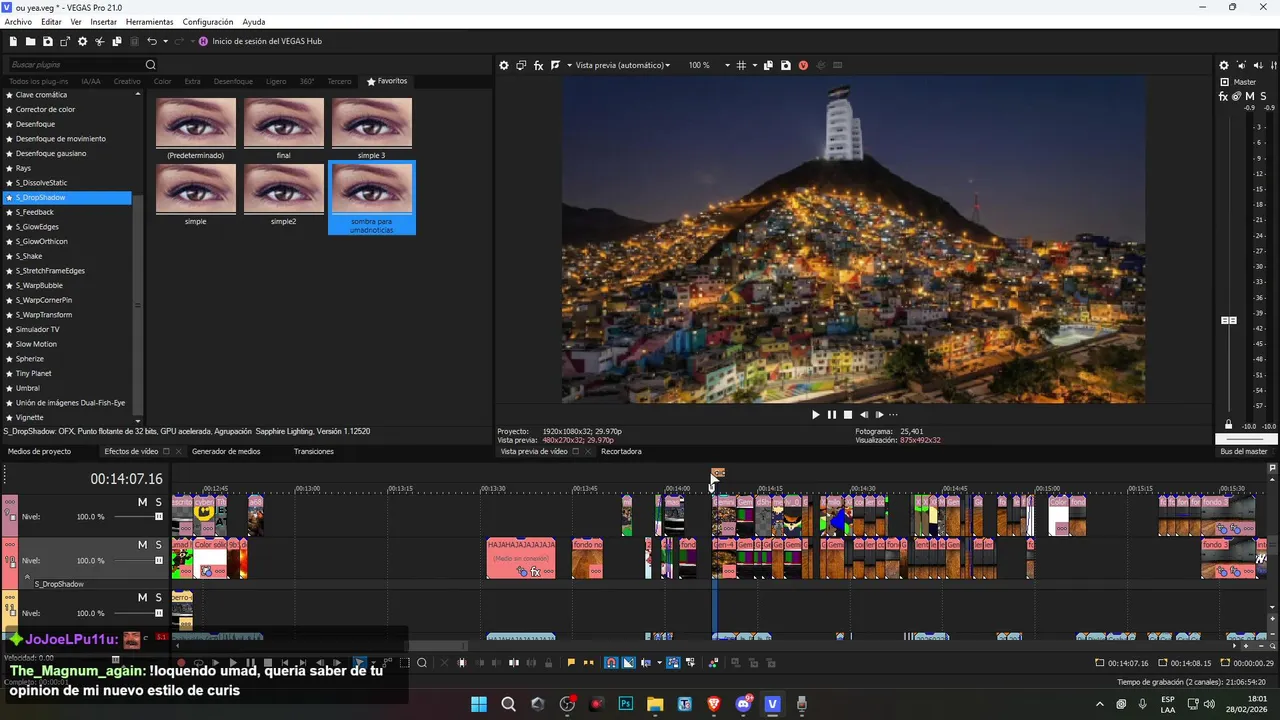Switch to the Favoritos plugin tab
1280x720 pixels.
coord(387,81)
